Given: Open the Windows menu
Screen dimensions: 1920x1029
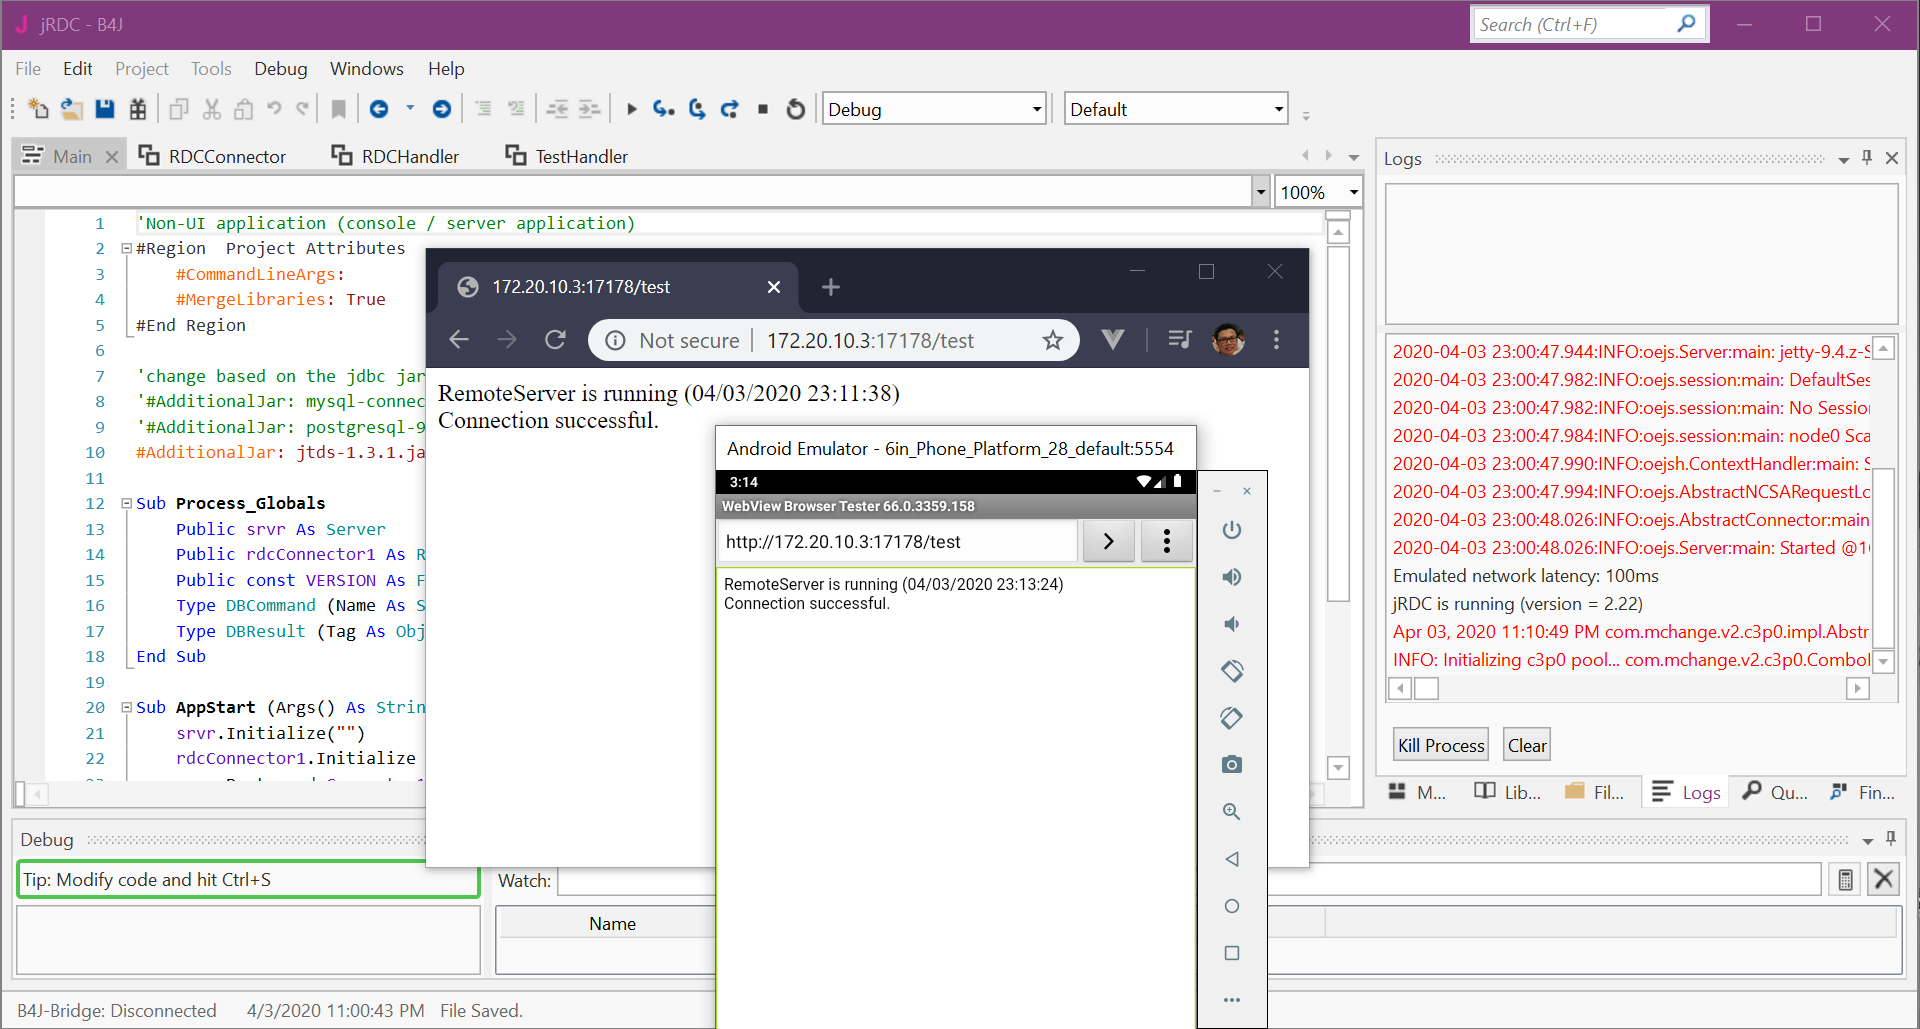Looking at the screenshot, I should pos(366,69).
